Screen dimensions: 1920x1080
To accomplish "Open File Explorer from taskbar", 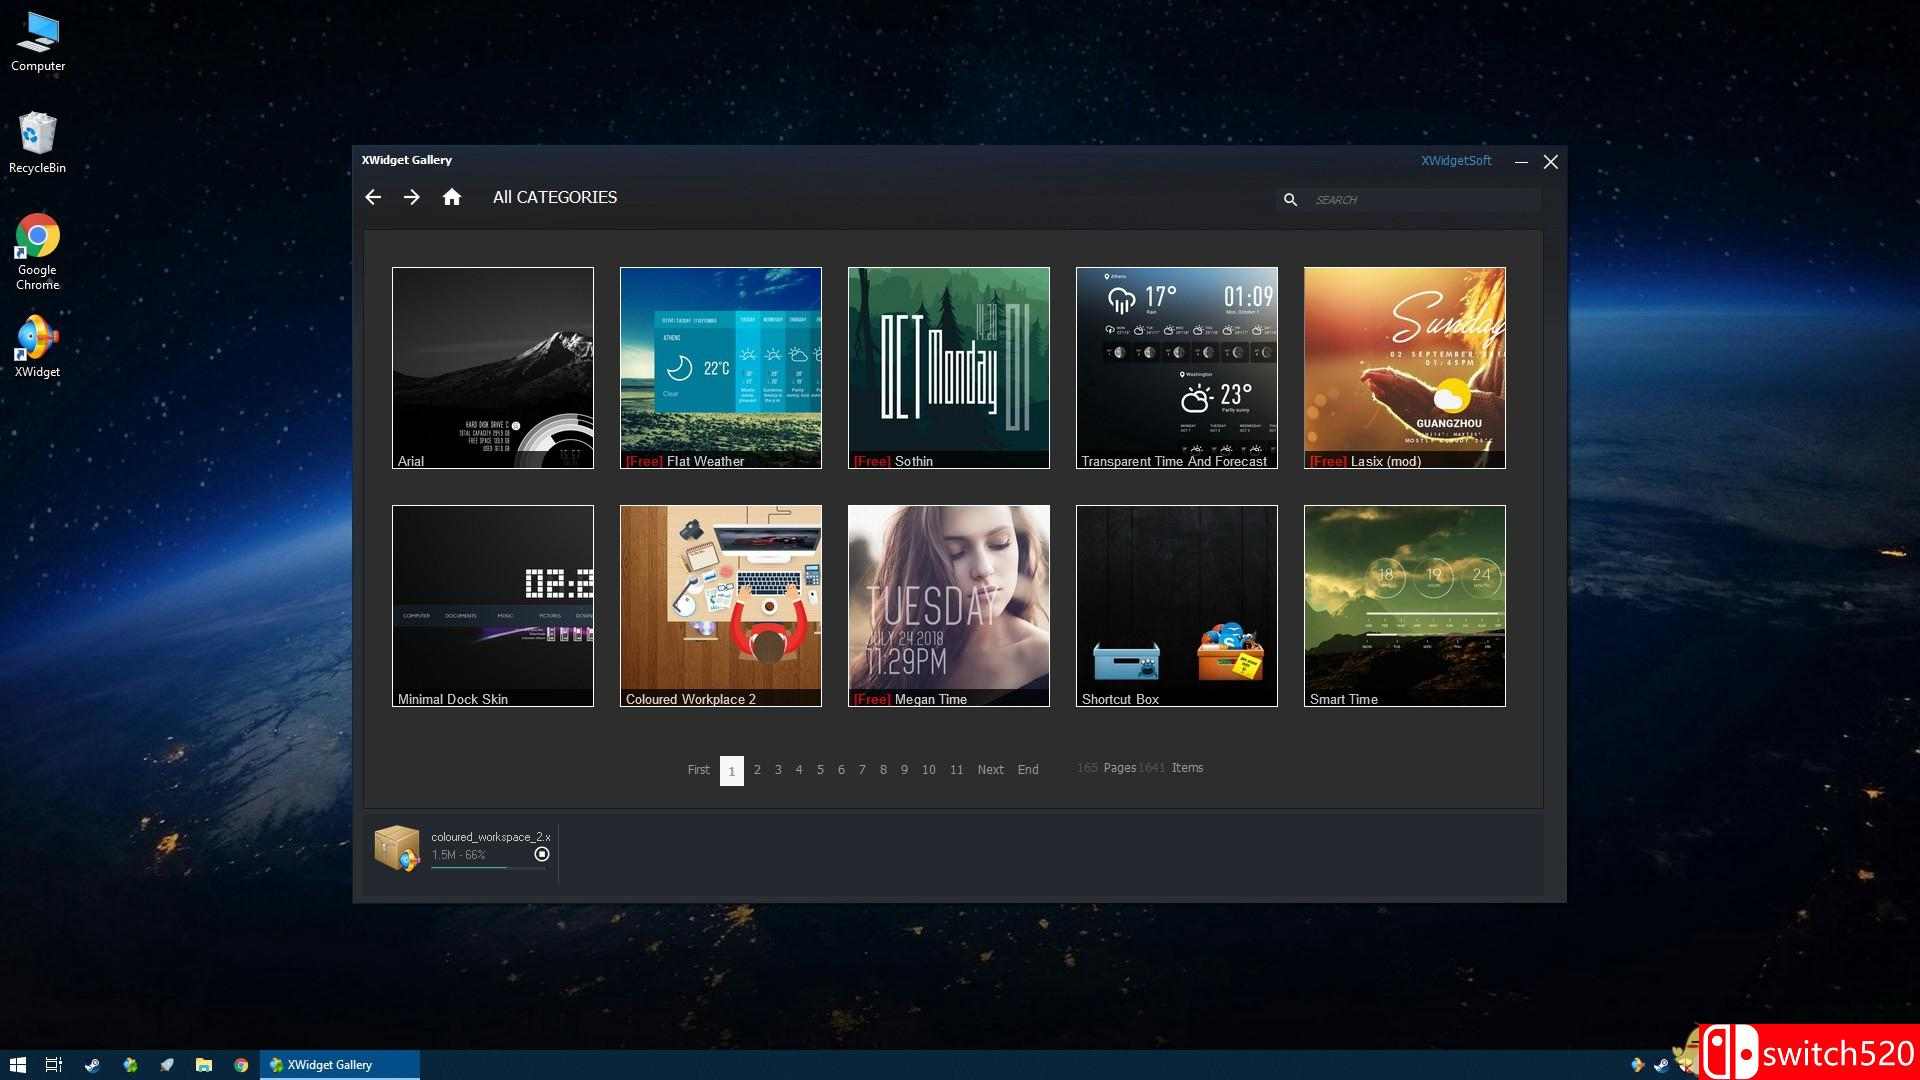I will coord(204,1065).
